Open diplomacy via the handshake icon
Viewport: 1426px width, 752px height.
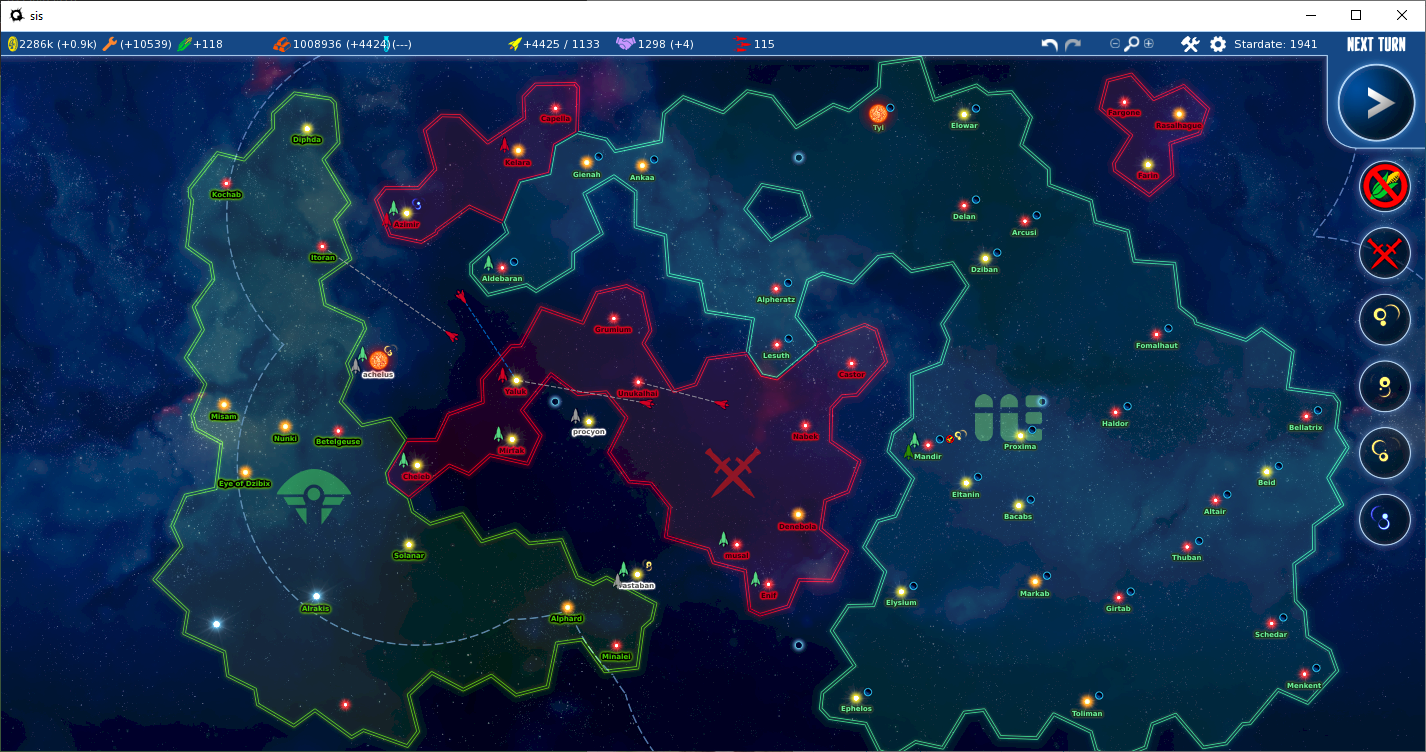[625, 44]
